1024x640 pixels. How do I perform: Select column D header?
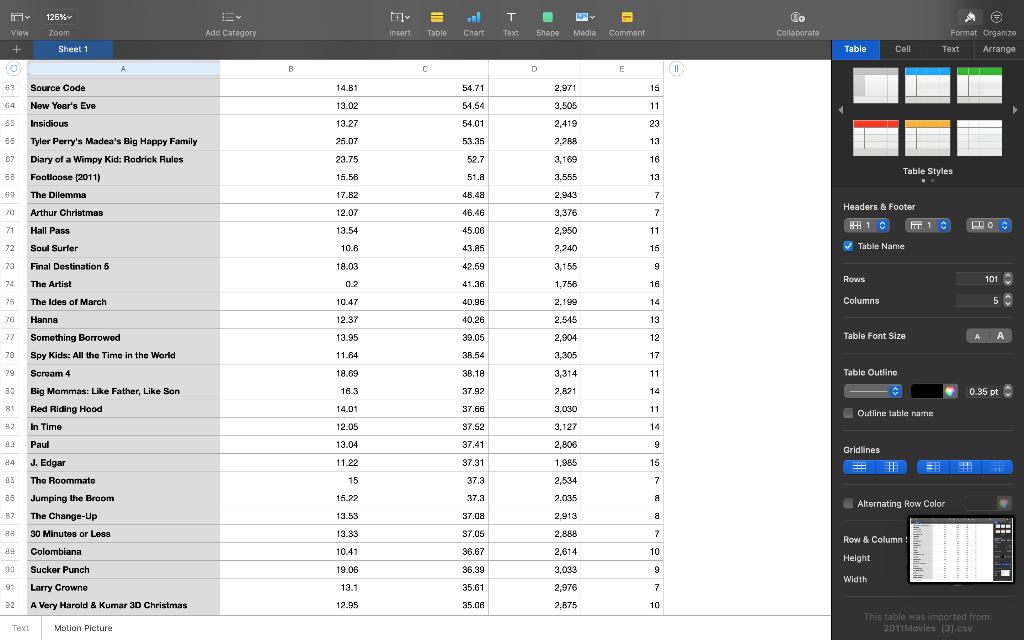[x=534, y=69]
